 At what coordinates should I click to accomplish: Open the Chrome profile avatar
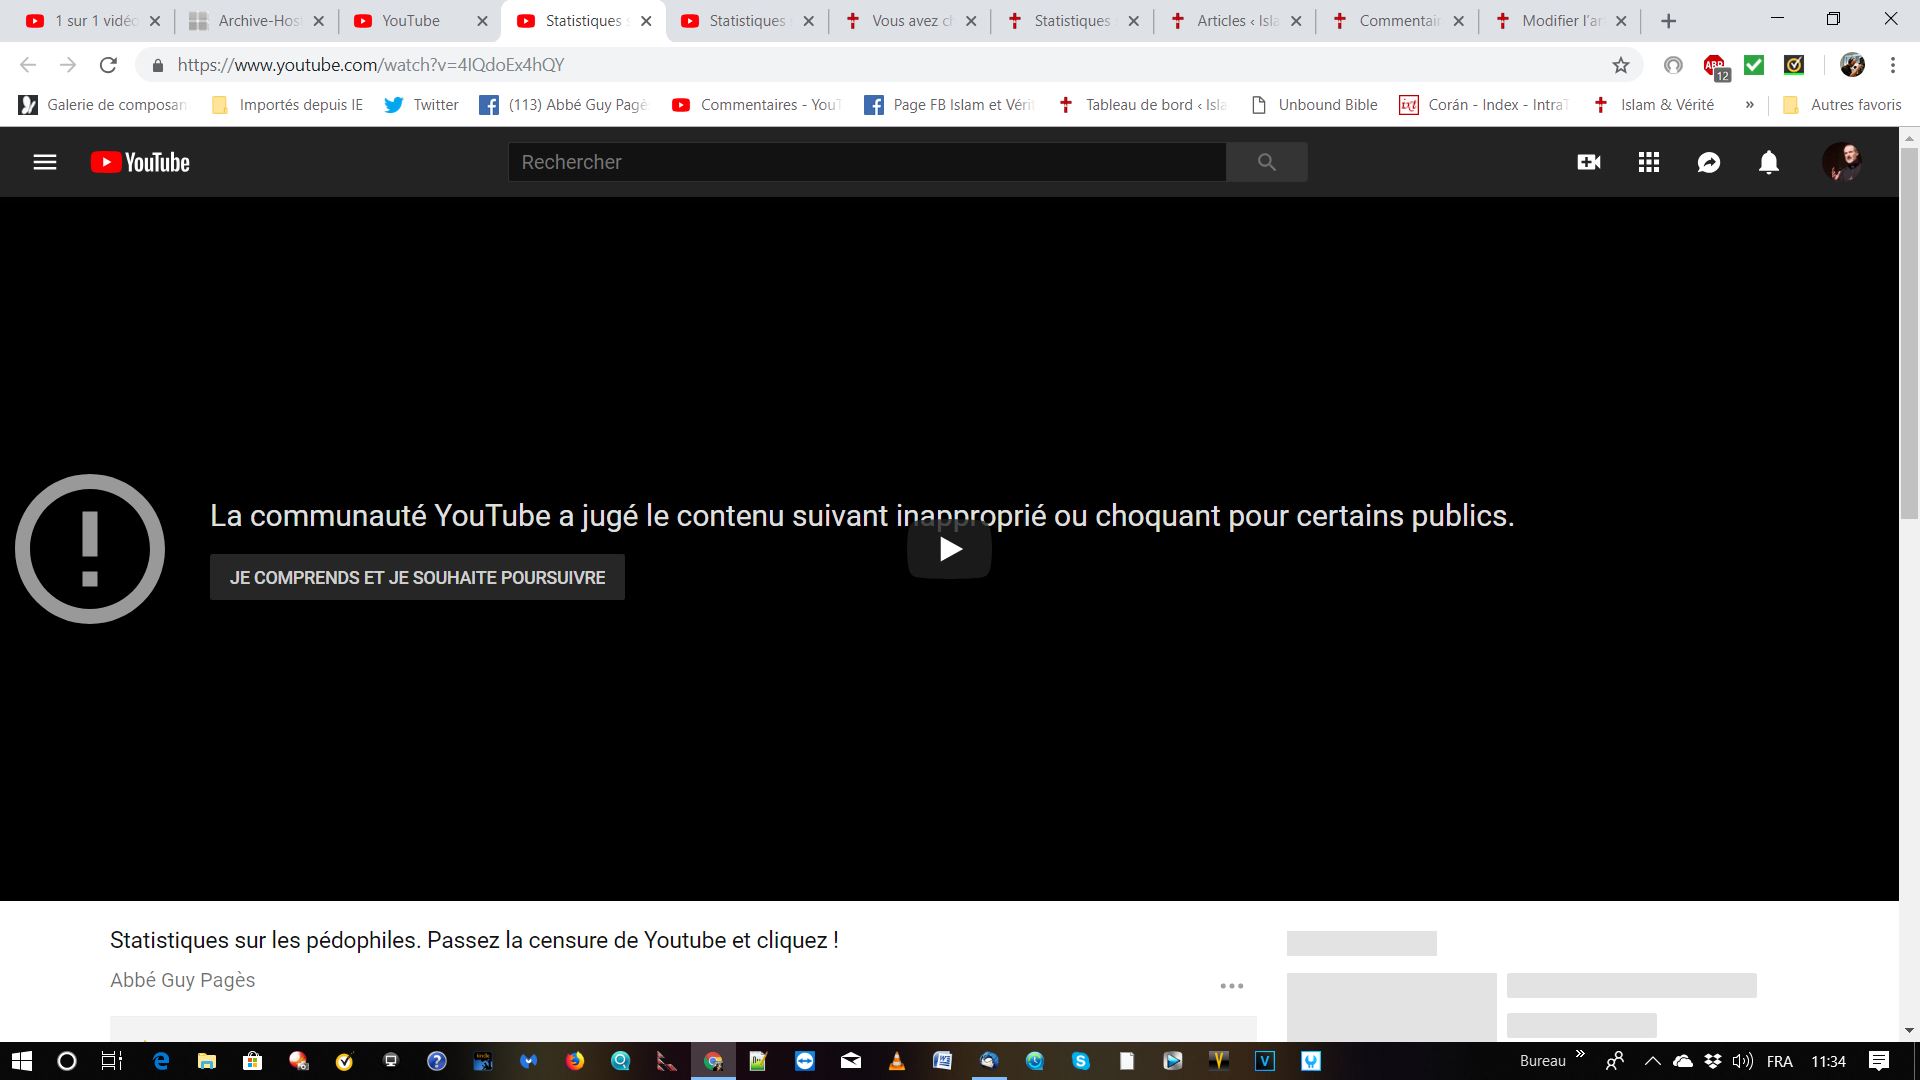tap(1852, 65)
